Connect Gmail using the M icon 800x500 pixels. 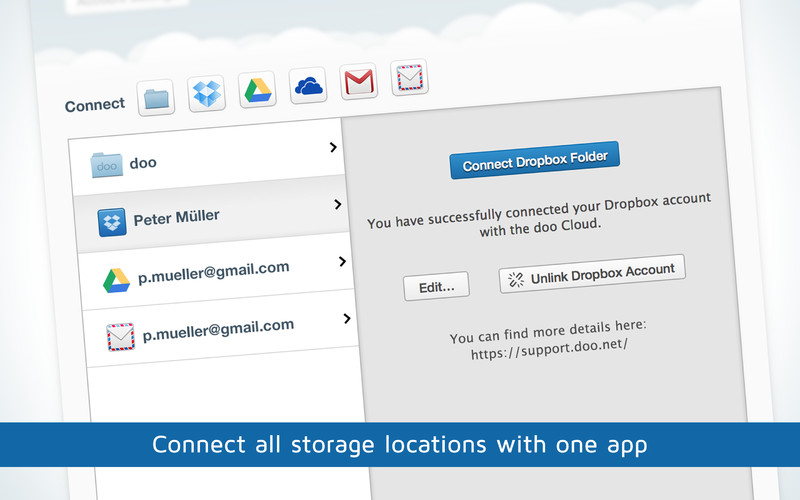359,81
